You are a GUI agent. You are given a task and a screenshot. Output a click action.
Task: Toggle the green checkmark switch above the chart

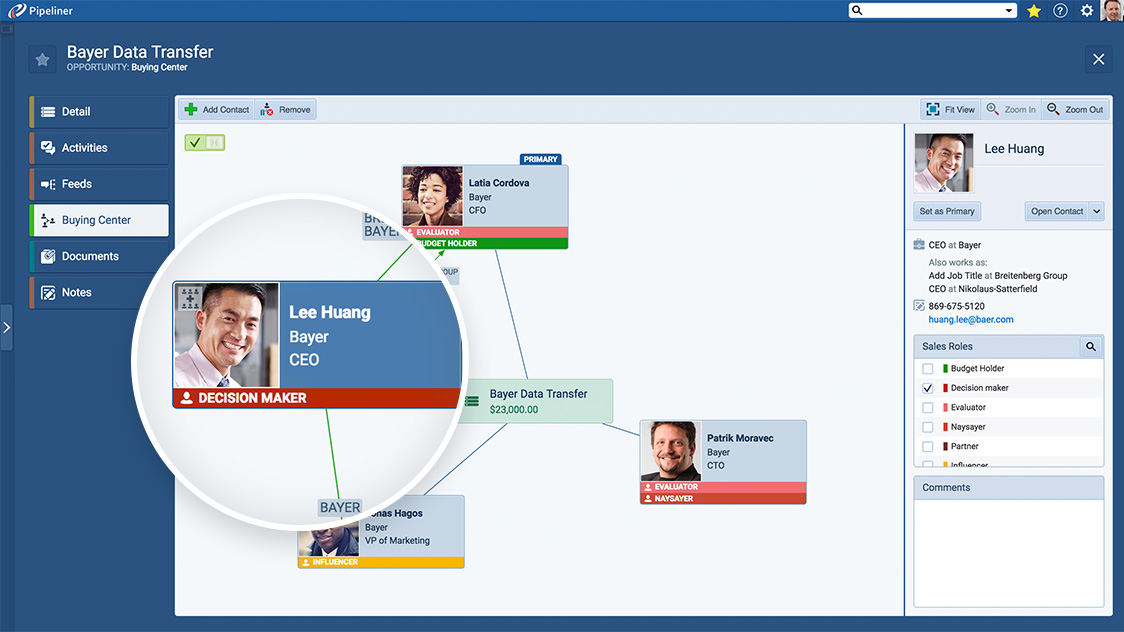click(x=205, y=143)
